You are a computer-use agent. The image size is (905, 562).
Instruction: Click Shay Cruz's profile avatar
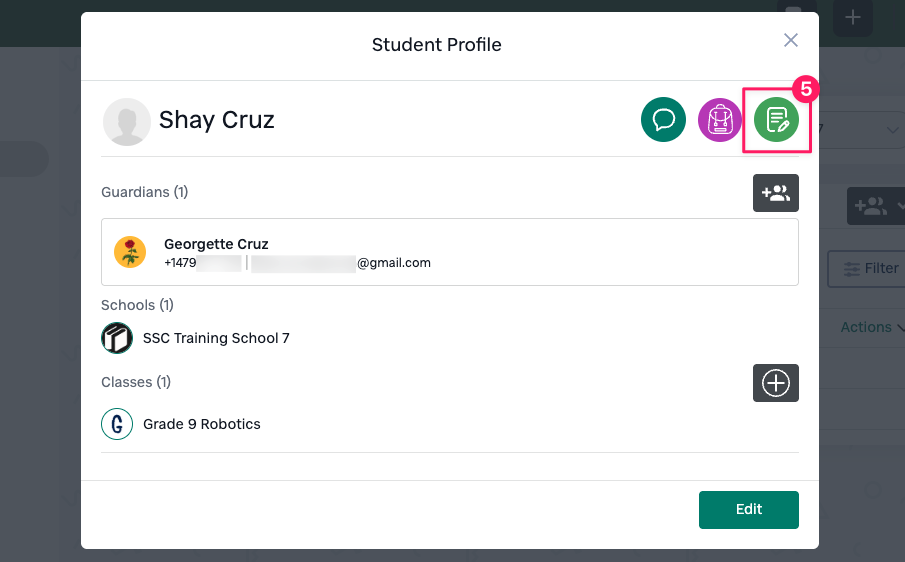(x=126, y=122)
